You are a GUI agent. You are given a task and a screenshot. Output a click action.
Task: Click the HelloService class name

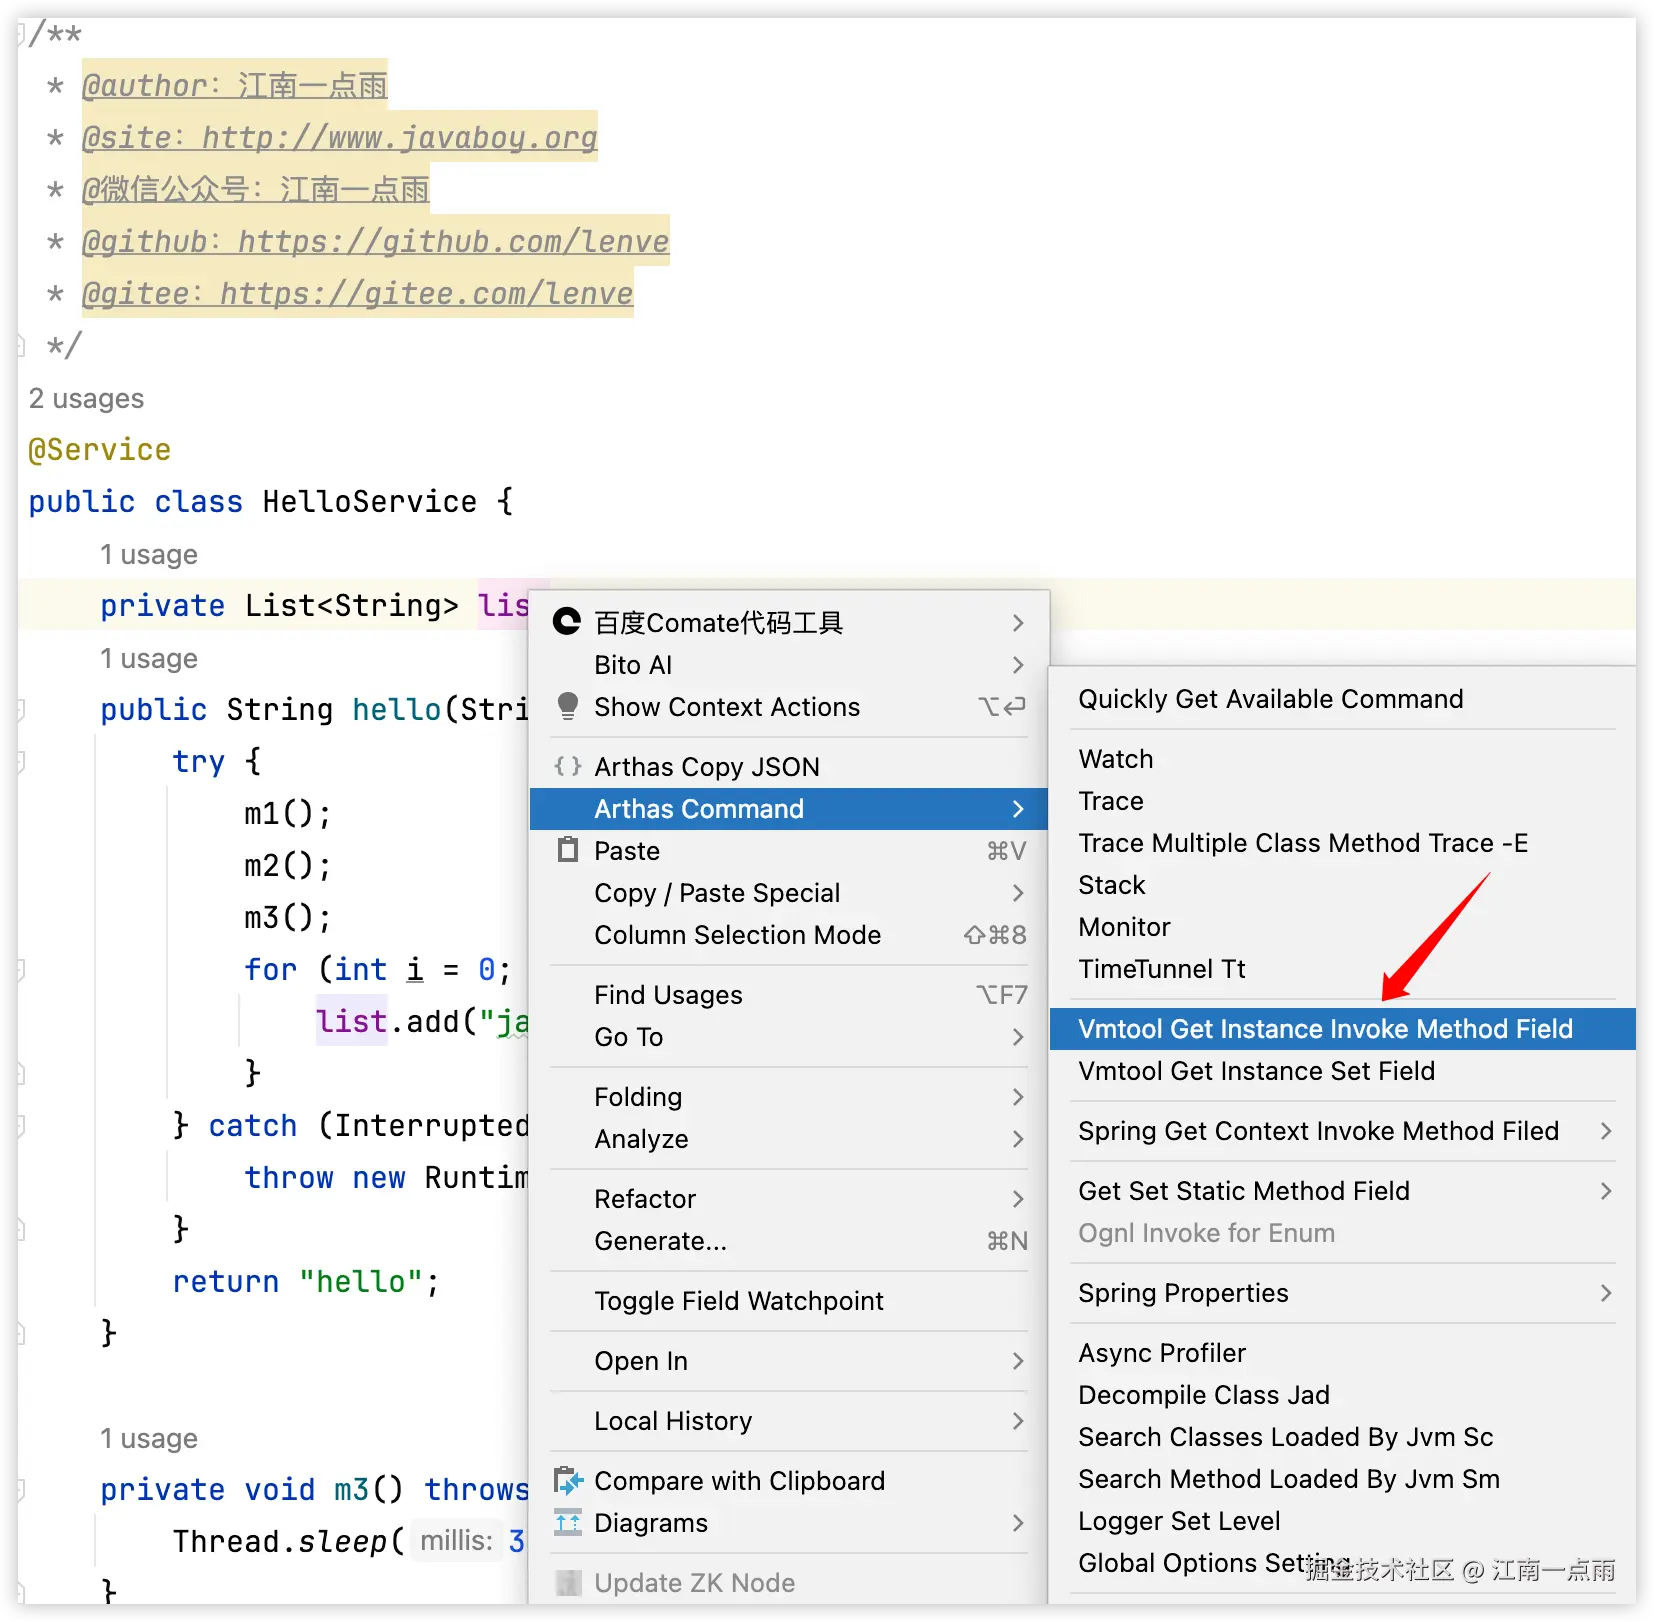point(369,501)
